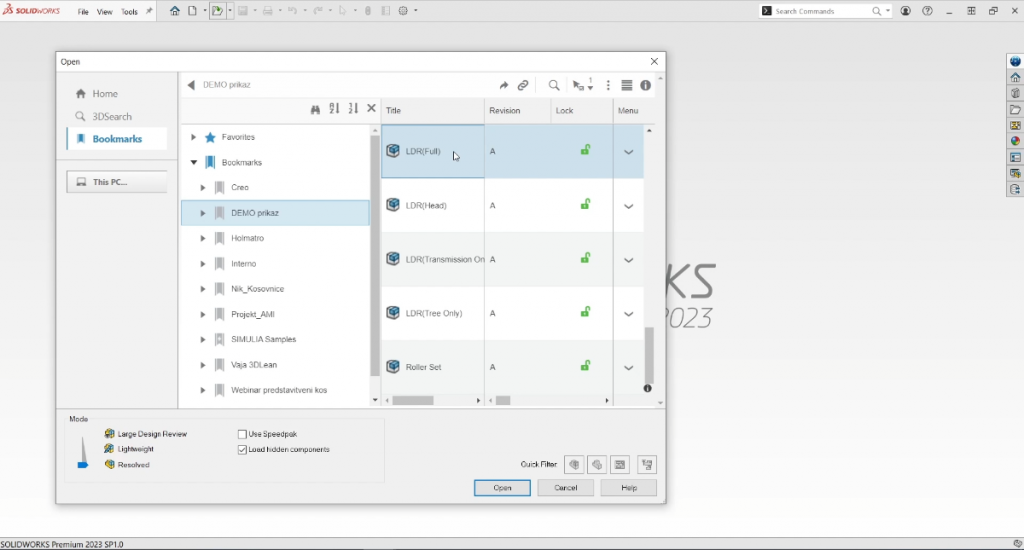Click the bookmark tree vertical scrollbar

pyautogui.click(x=375, y=255)
